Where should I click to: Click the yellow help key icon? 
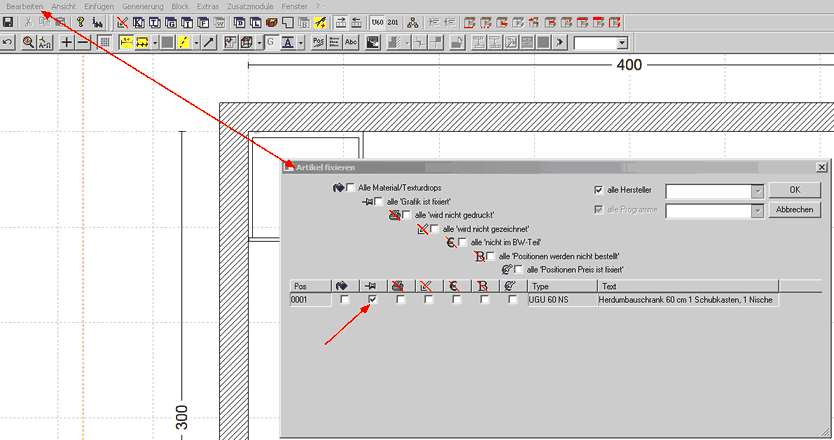[x=80, y=22]
